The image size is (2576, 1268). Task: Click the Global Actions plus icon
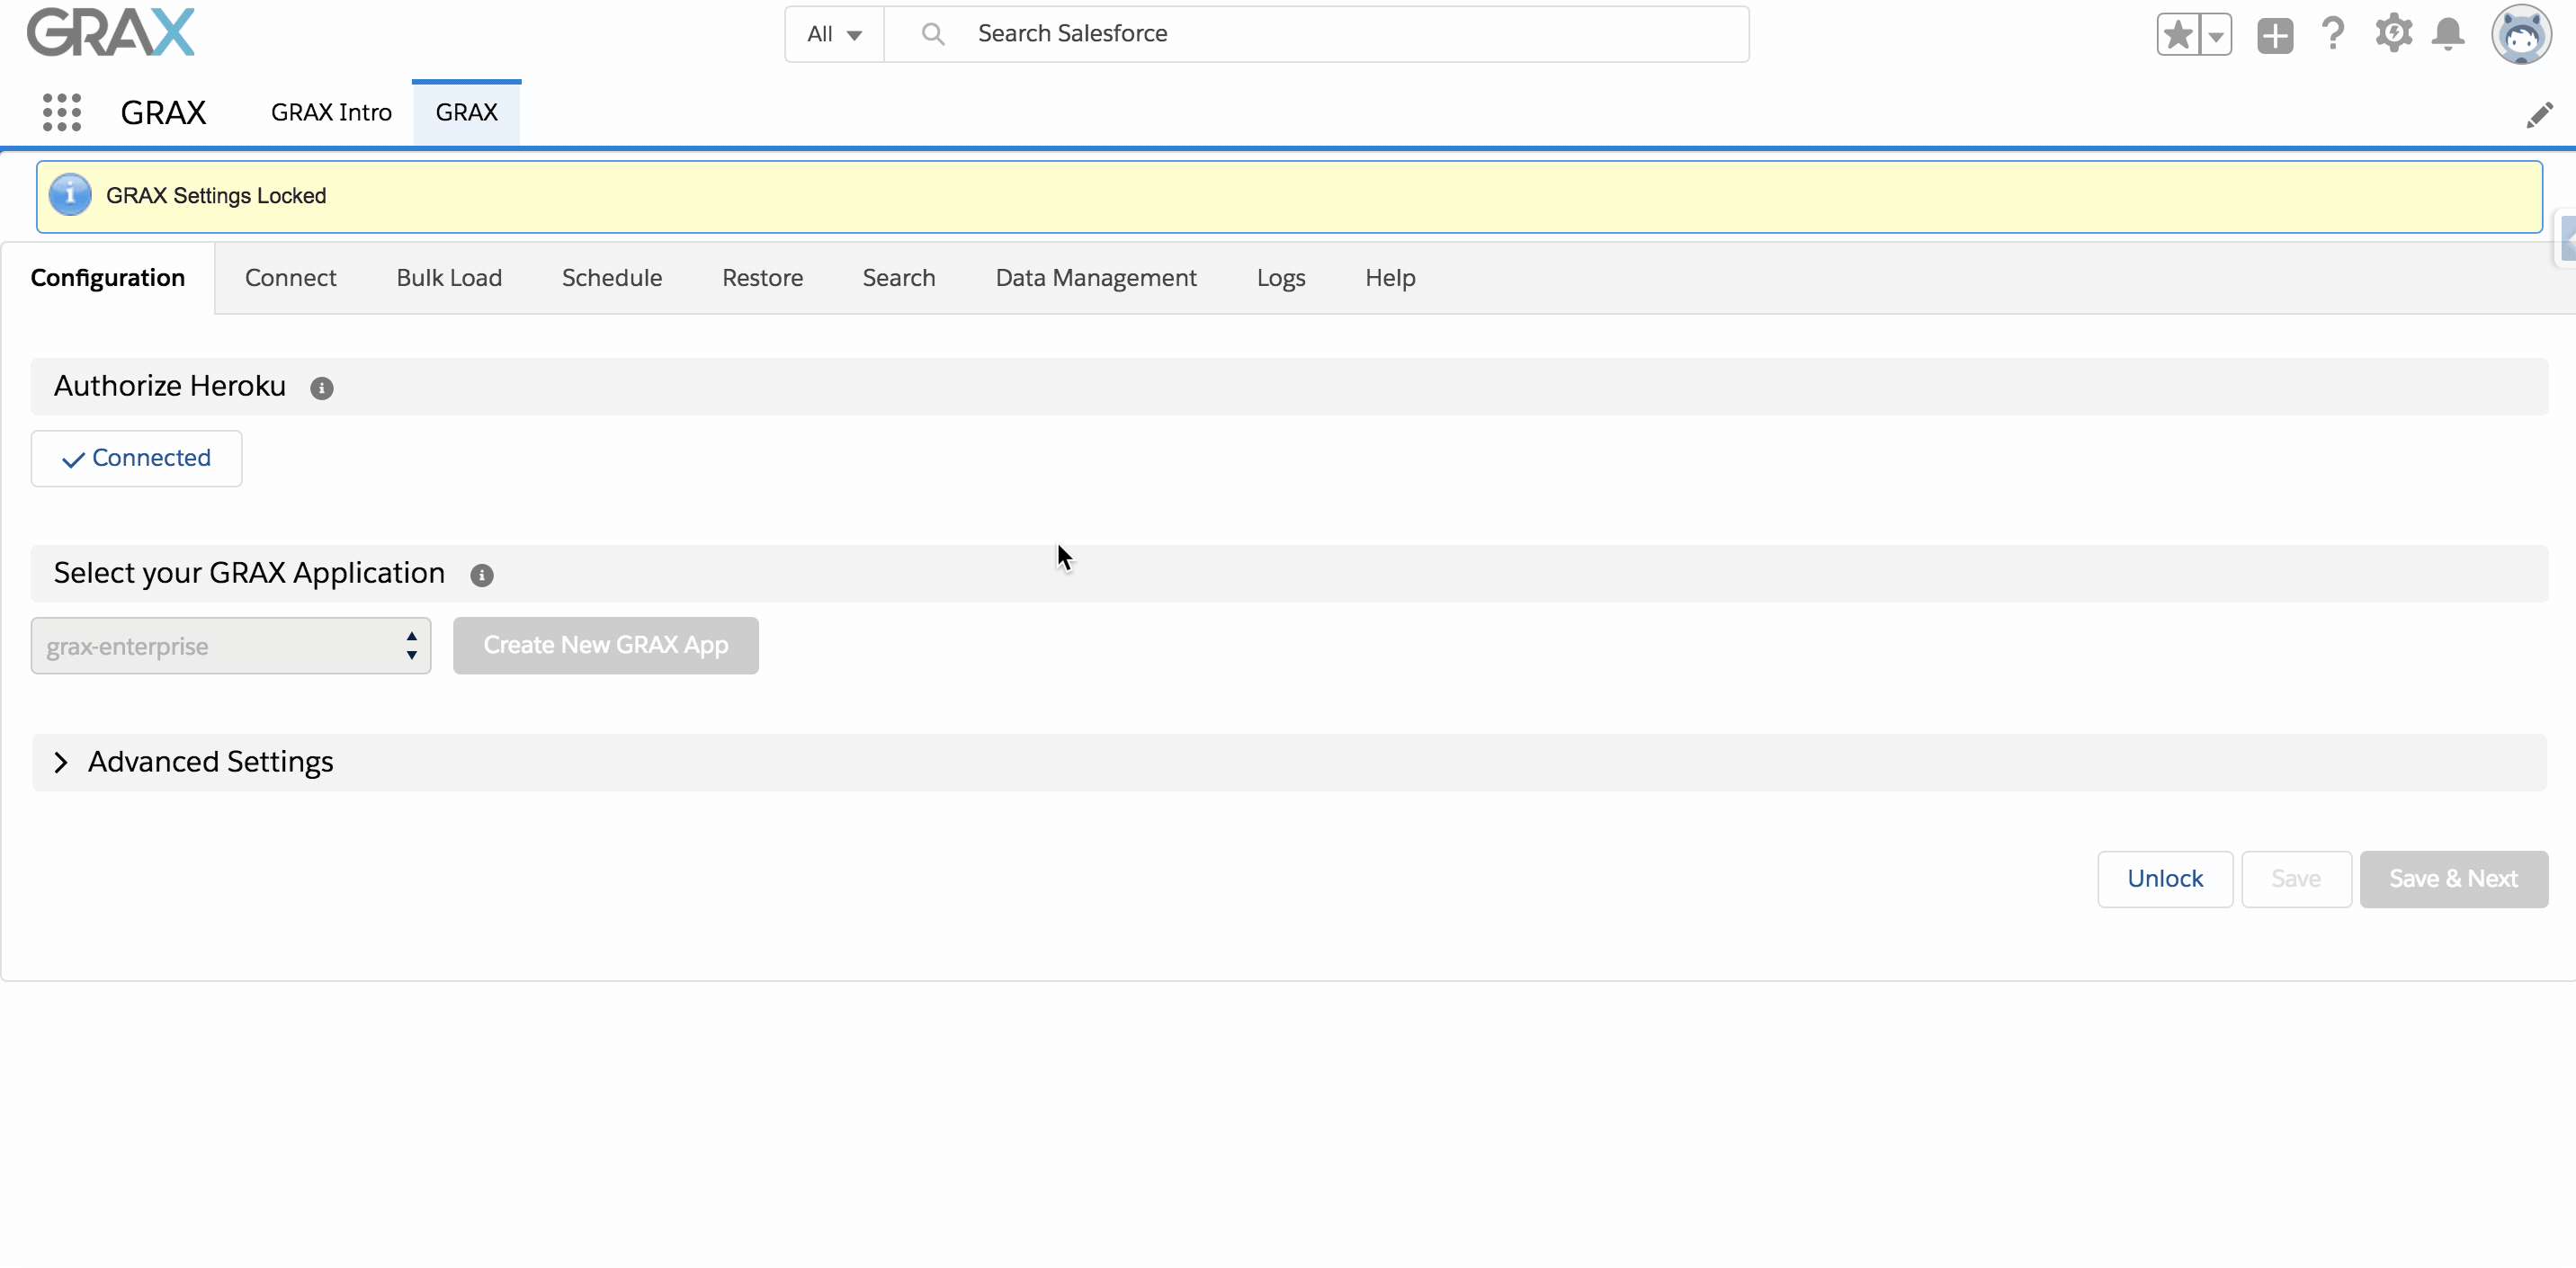click(2275, 35)
